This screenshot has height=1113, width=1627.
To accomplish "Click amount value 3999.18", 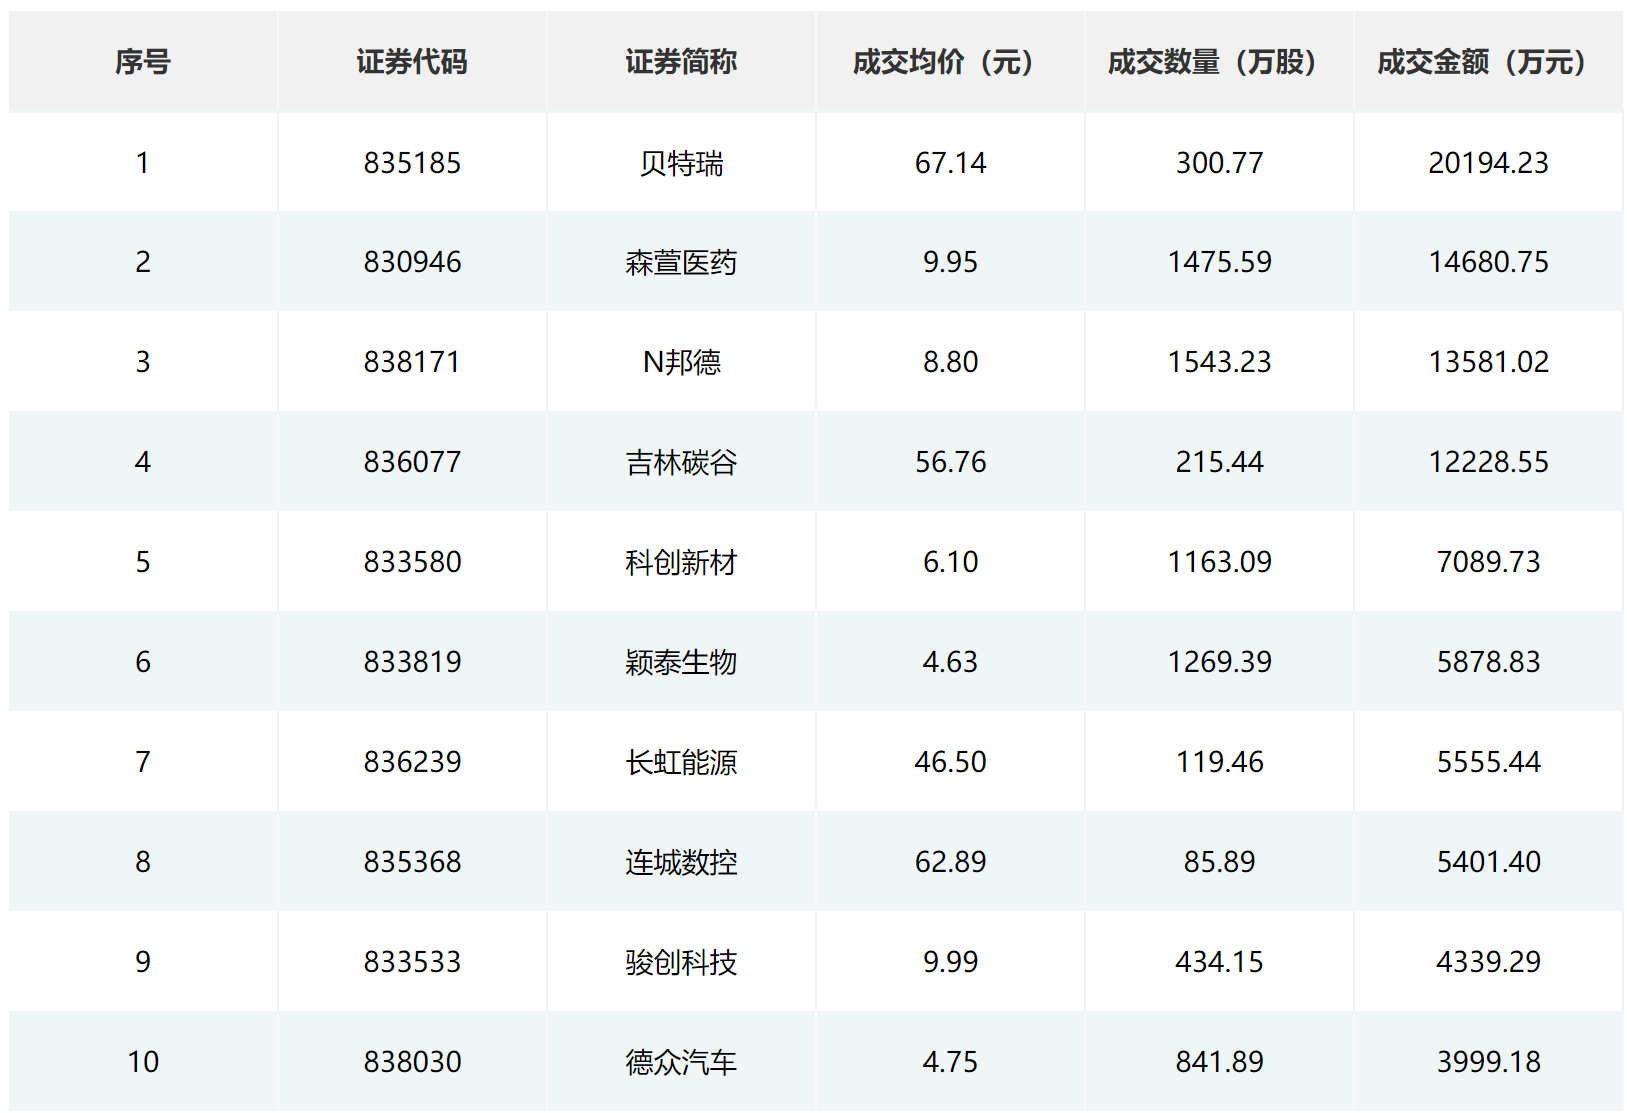I will tap(1488, 1062).
